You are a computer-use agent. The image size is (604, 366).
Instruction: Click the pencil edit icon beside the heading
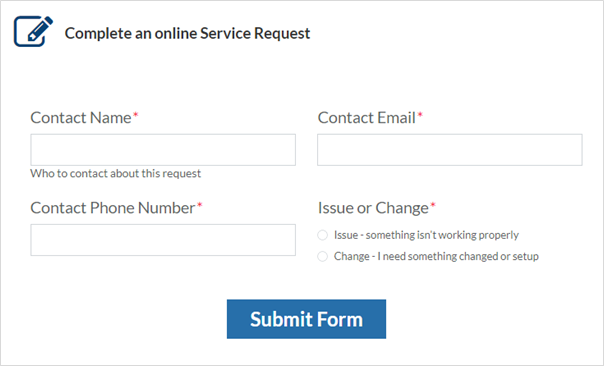click(x=34, y=31)
